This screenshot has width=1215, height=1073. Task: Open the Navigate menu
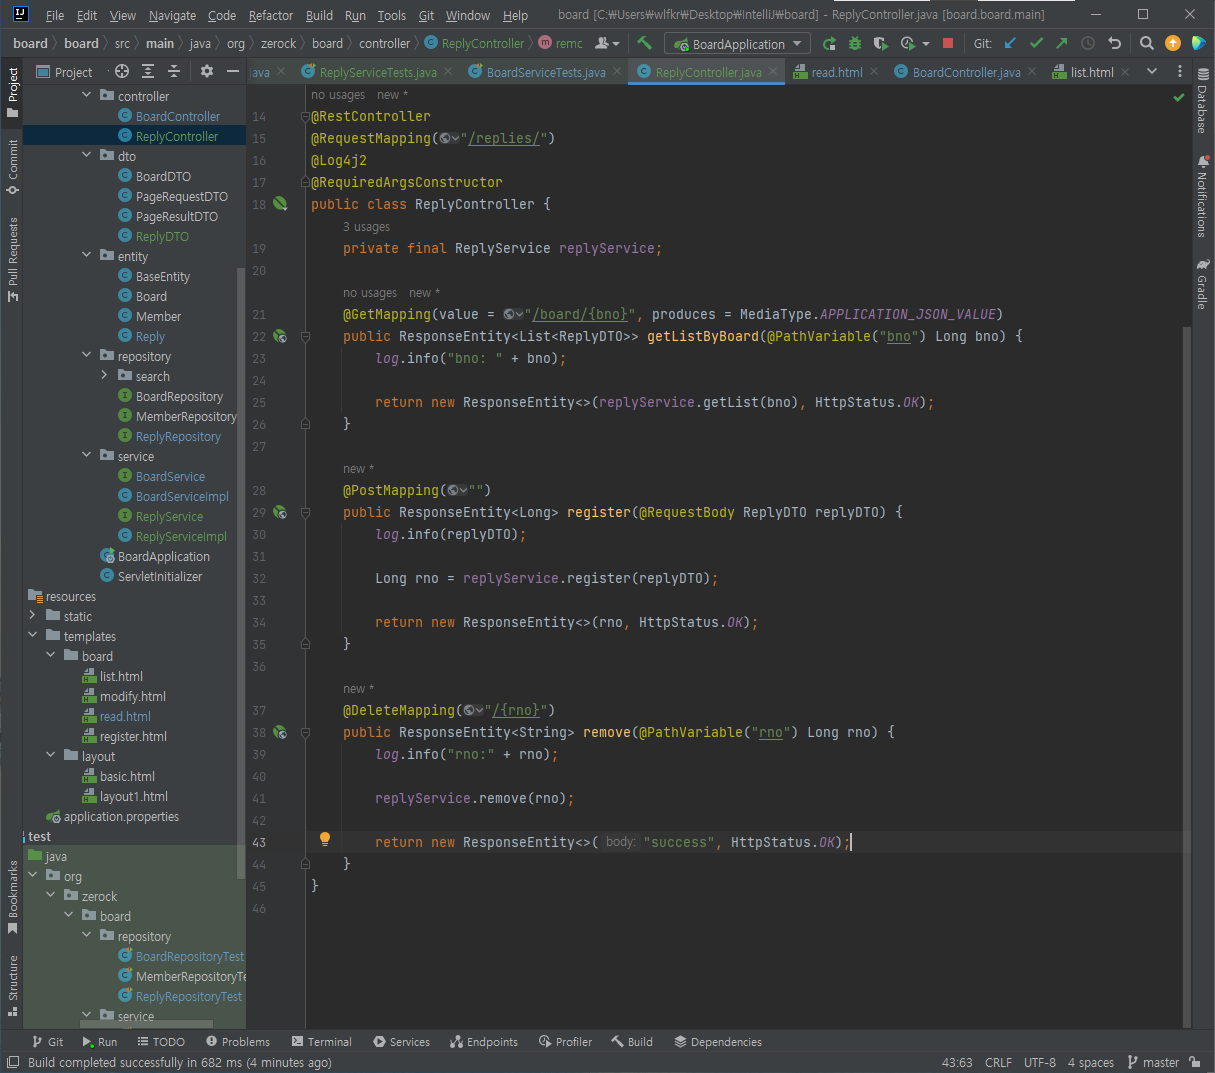coord(172,15)
